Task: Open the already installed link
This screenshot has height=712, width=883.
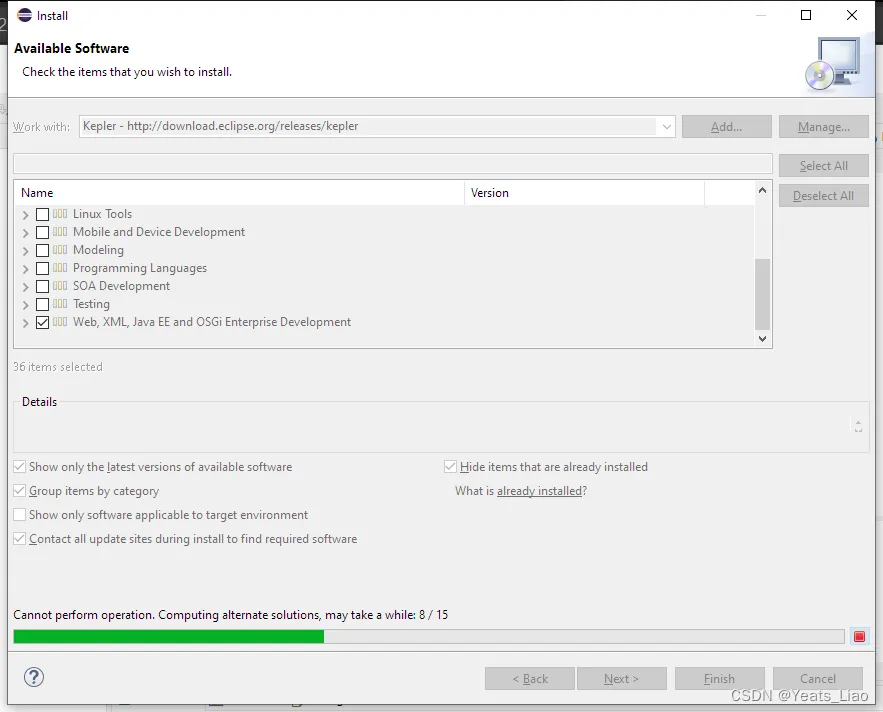Action: 539,491
